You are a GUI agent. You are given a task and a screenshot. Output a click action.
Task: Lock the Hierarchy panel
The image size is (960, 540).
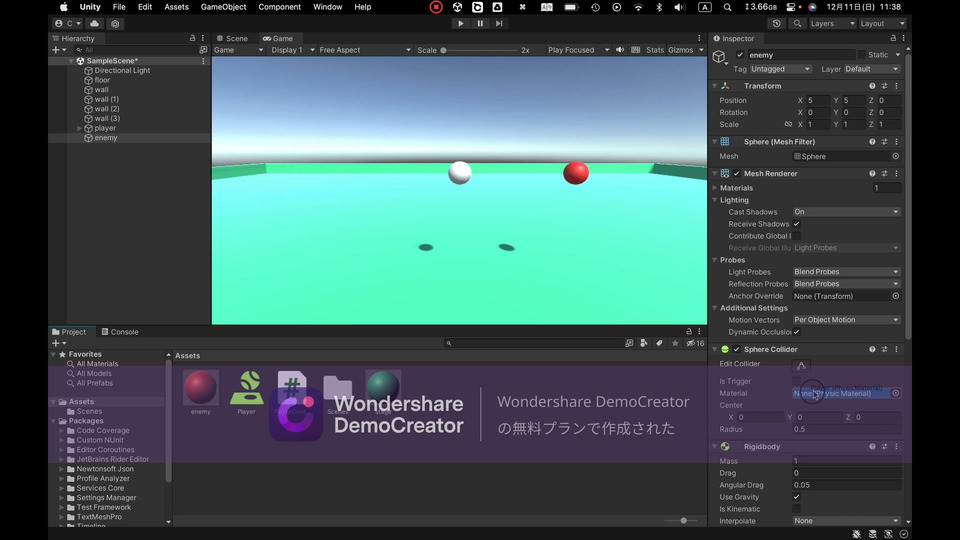click(x=192, y=38)
